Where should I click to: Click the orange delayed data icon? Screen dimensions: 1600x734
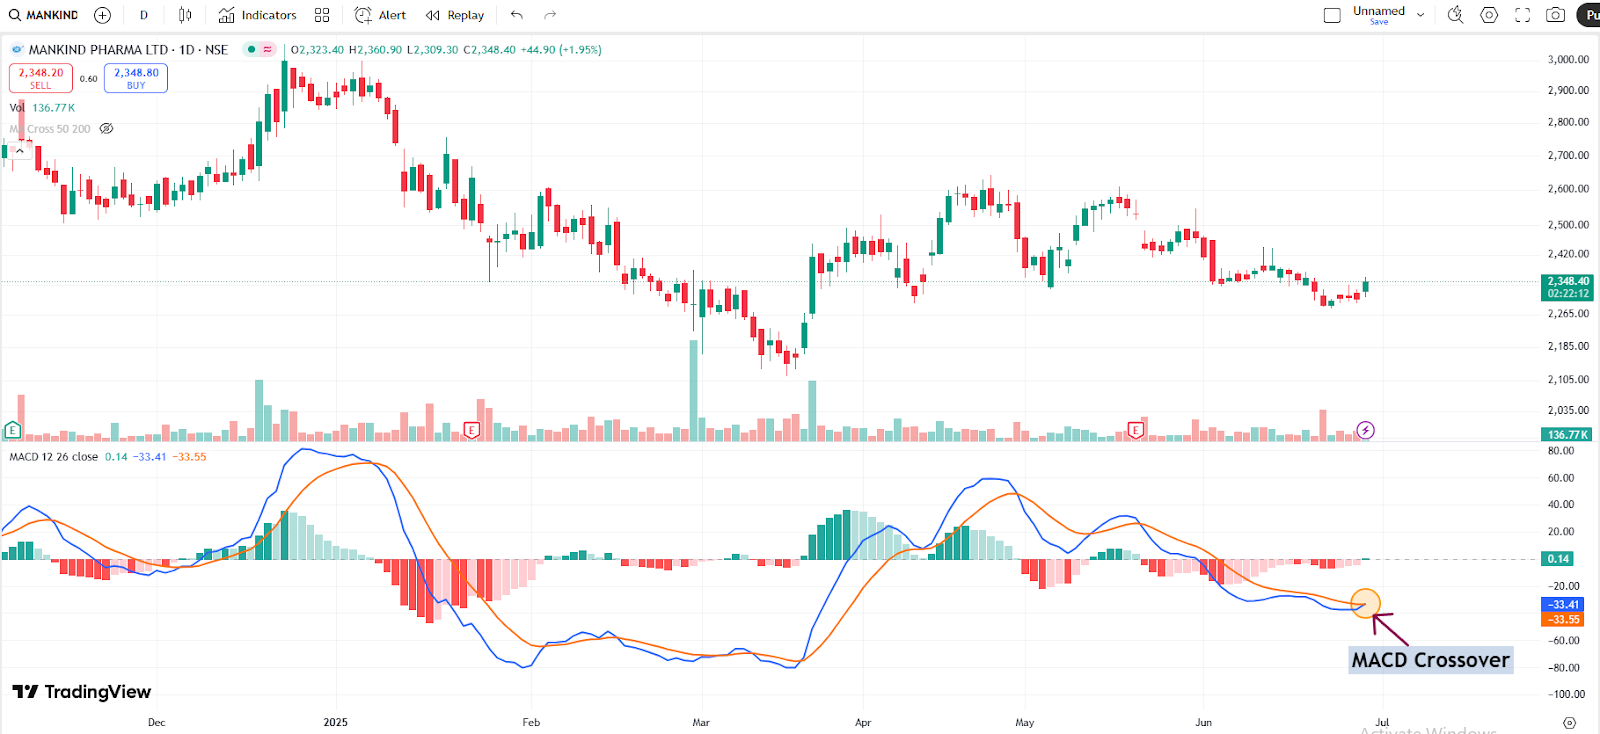click(x=267, y=49)
